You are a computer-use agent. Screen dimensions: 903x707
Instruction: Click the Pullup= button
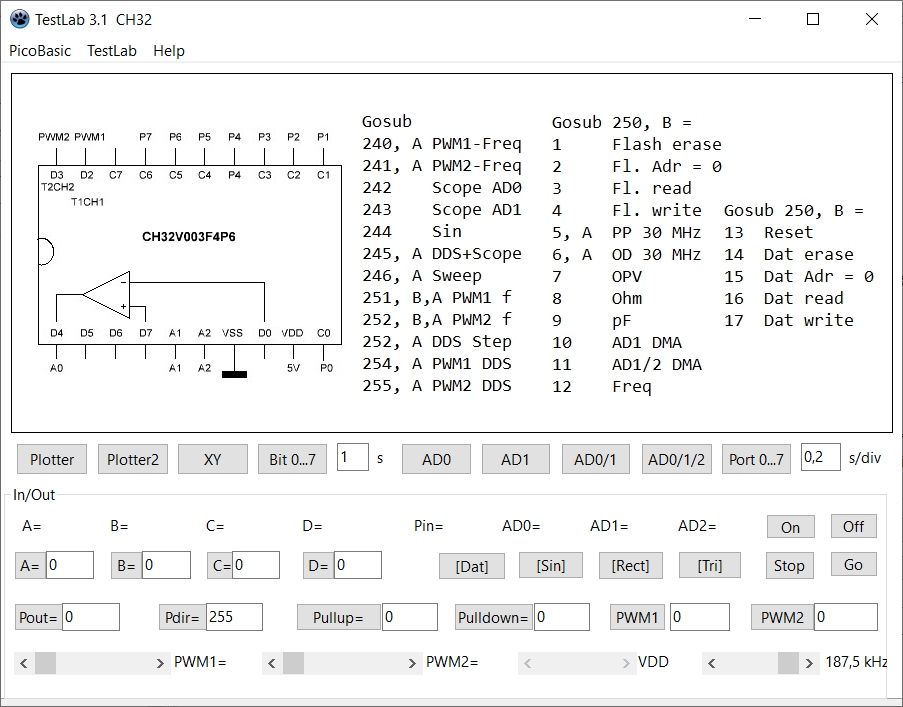337,617
